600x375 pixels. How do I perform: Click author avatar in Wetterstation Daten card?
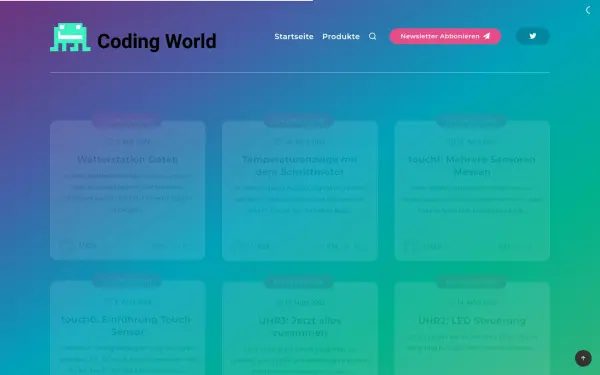point(66,246)
